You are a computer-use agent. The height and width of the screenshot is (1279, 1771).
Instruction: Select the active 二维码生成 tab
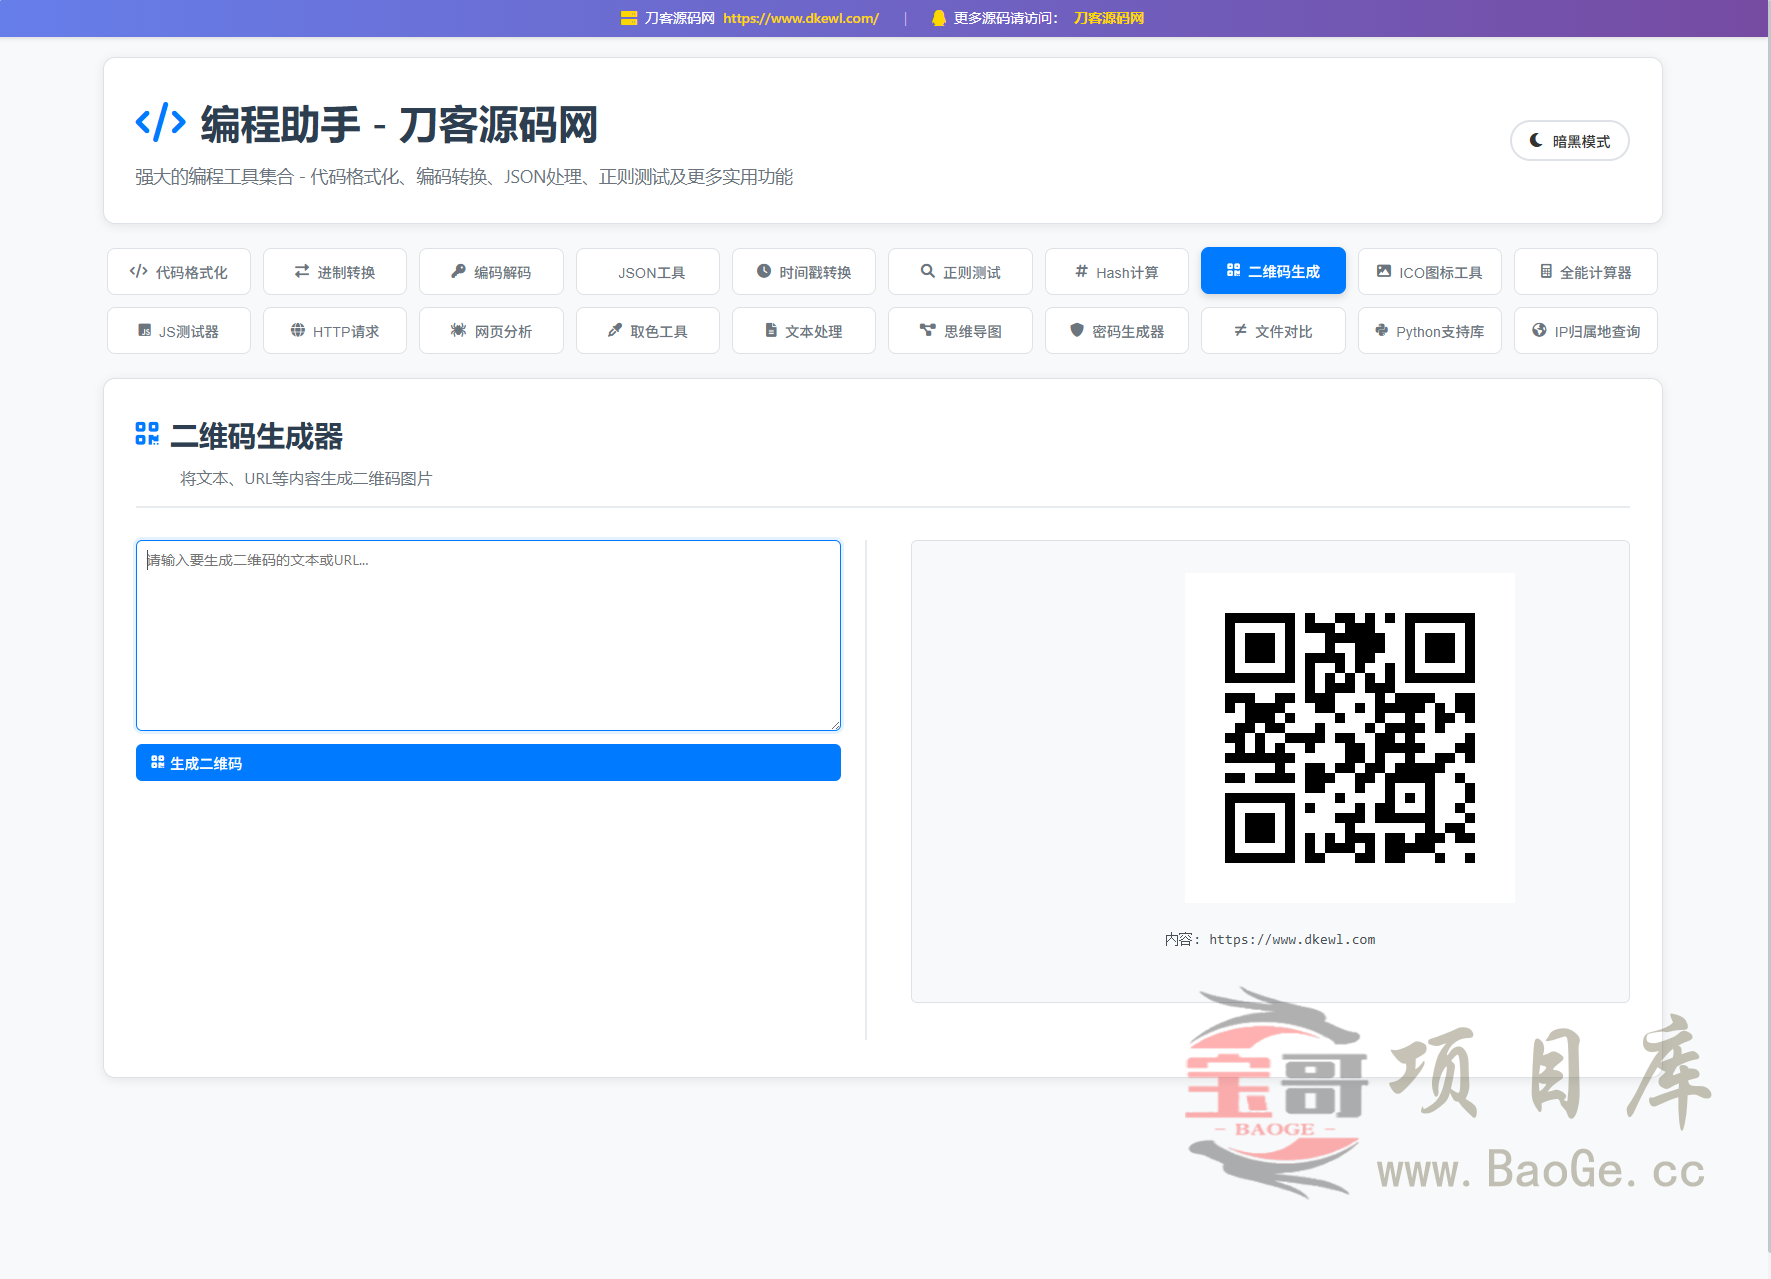pos(1273,271)
